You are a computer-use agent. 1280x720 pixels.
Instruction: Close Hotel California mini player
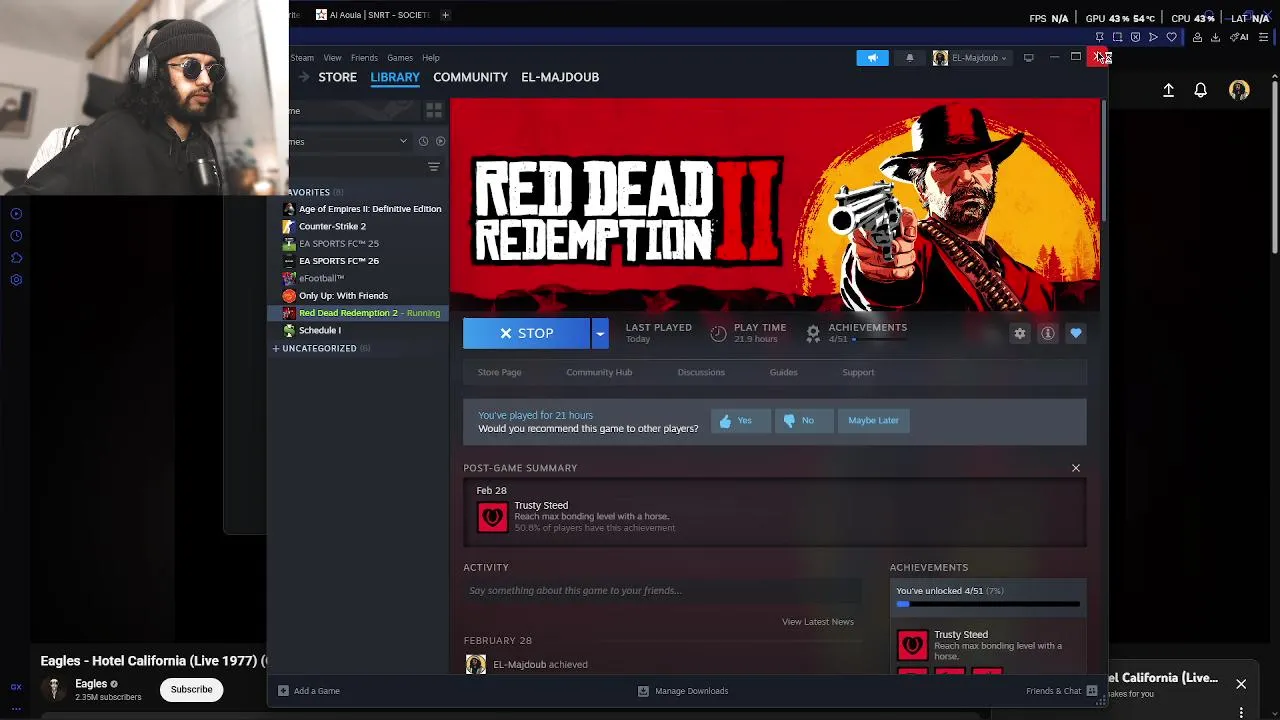click(1241, 685)
